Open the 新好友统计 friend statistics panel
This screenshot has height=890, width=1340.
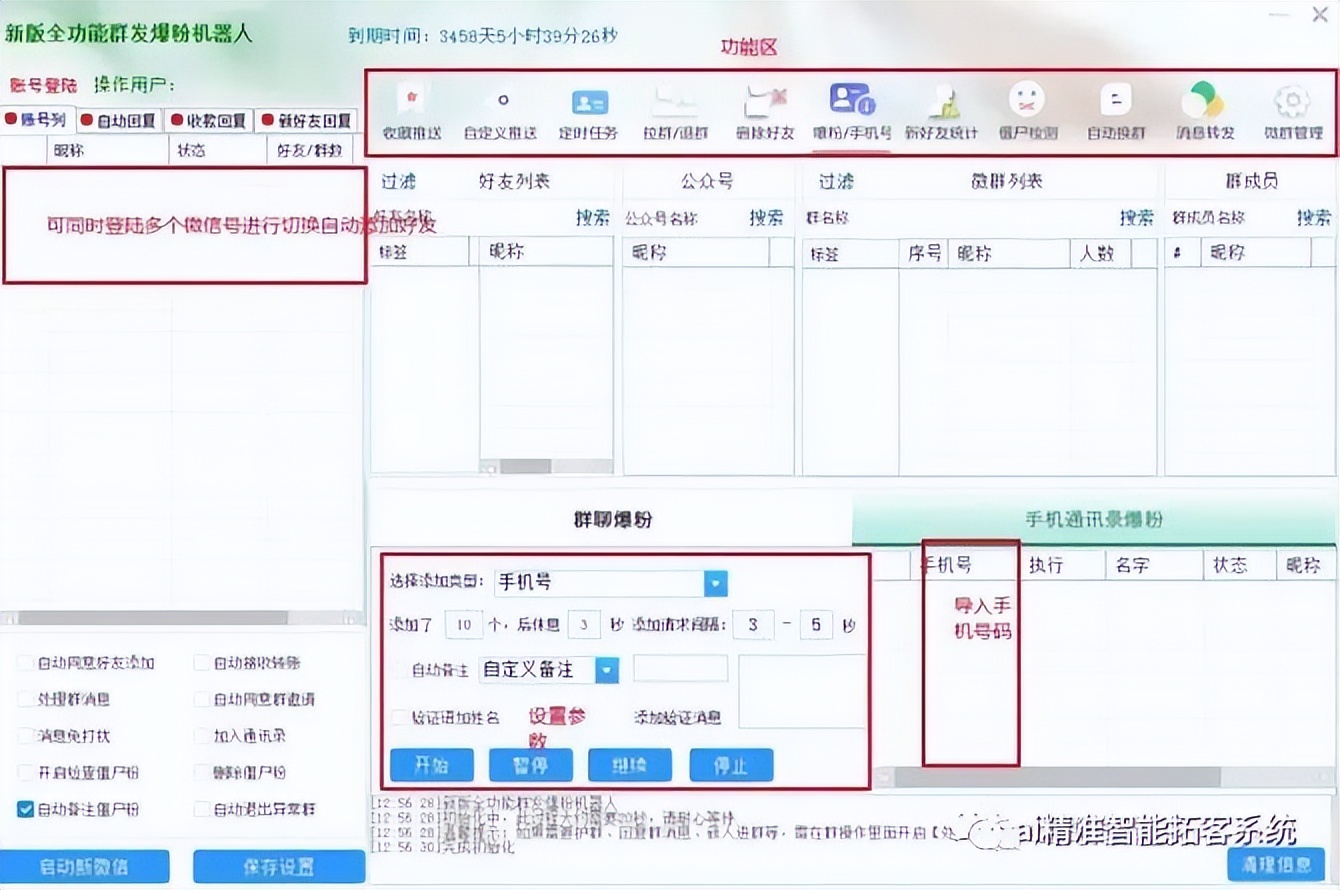(941, 110)
